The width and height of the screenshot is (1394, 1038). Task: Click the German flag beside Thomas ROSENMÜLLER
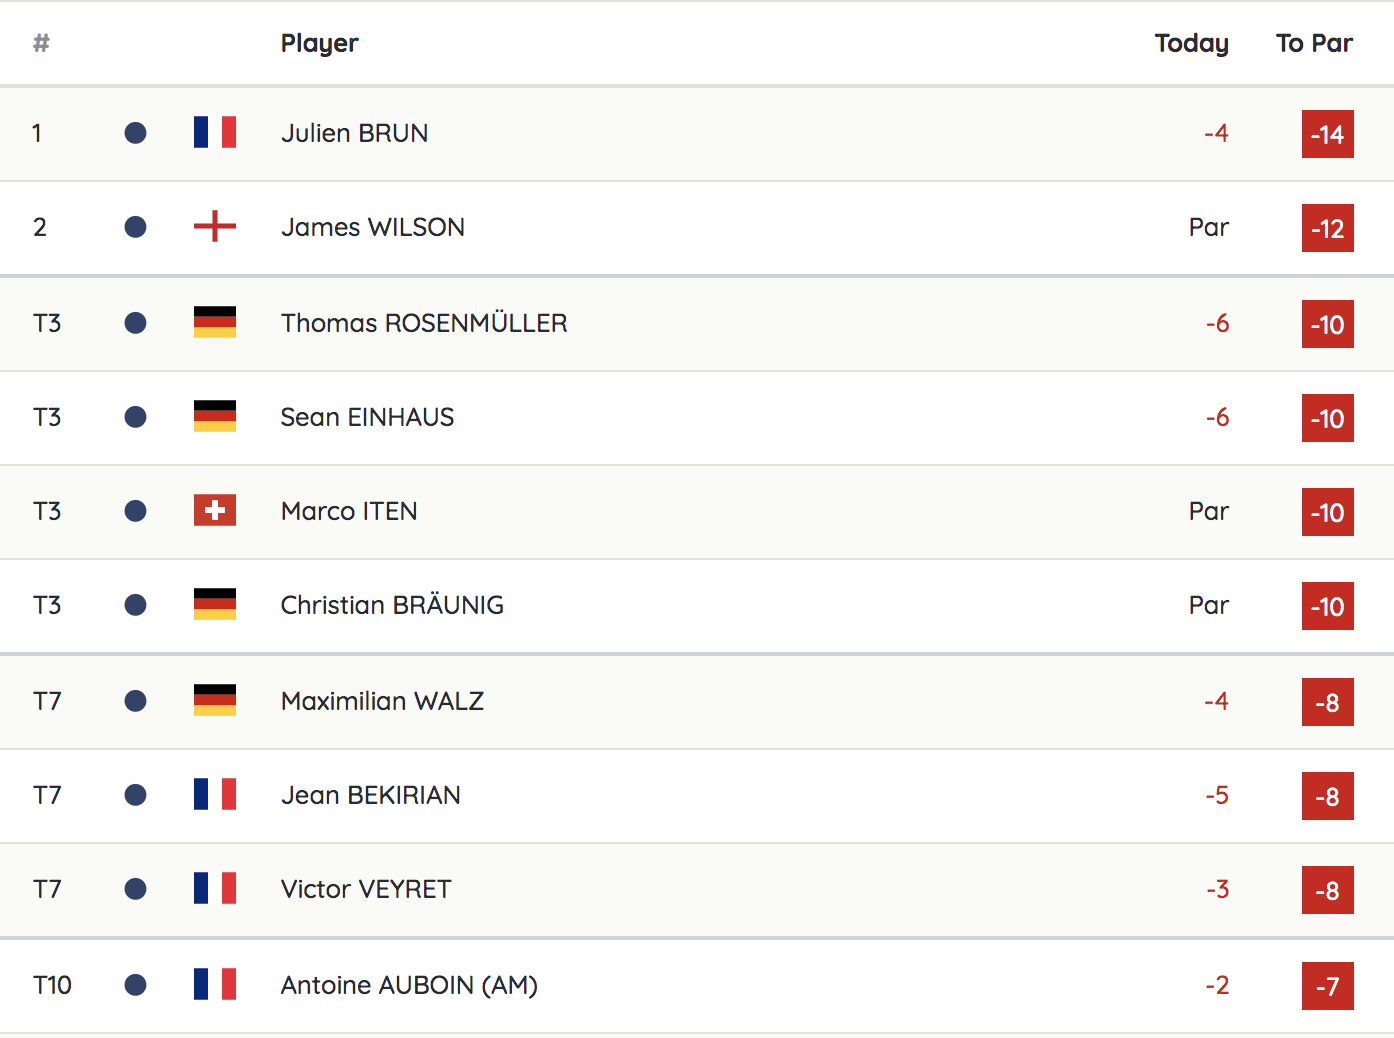215,322
